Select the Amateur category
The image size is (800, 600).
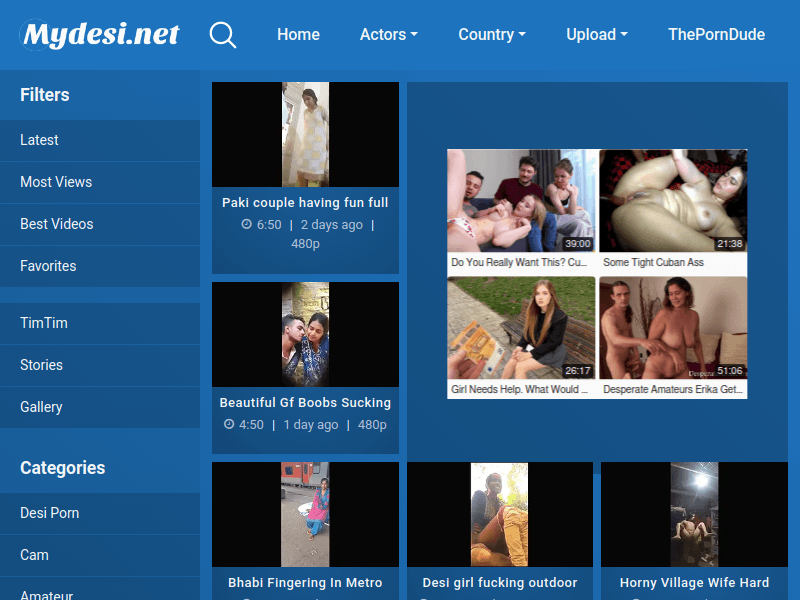[x=46, y=594]
